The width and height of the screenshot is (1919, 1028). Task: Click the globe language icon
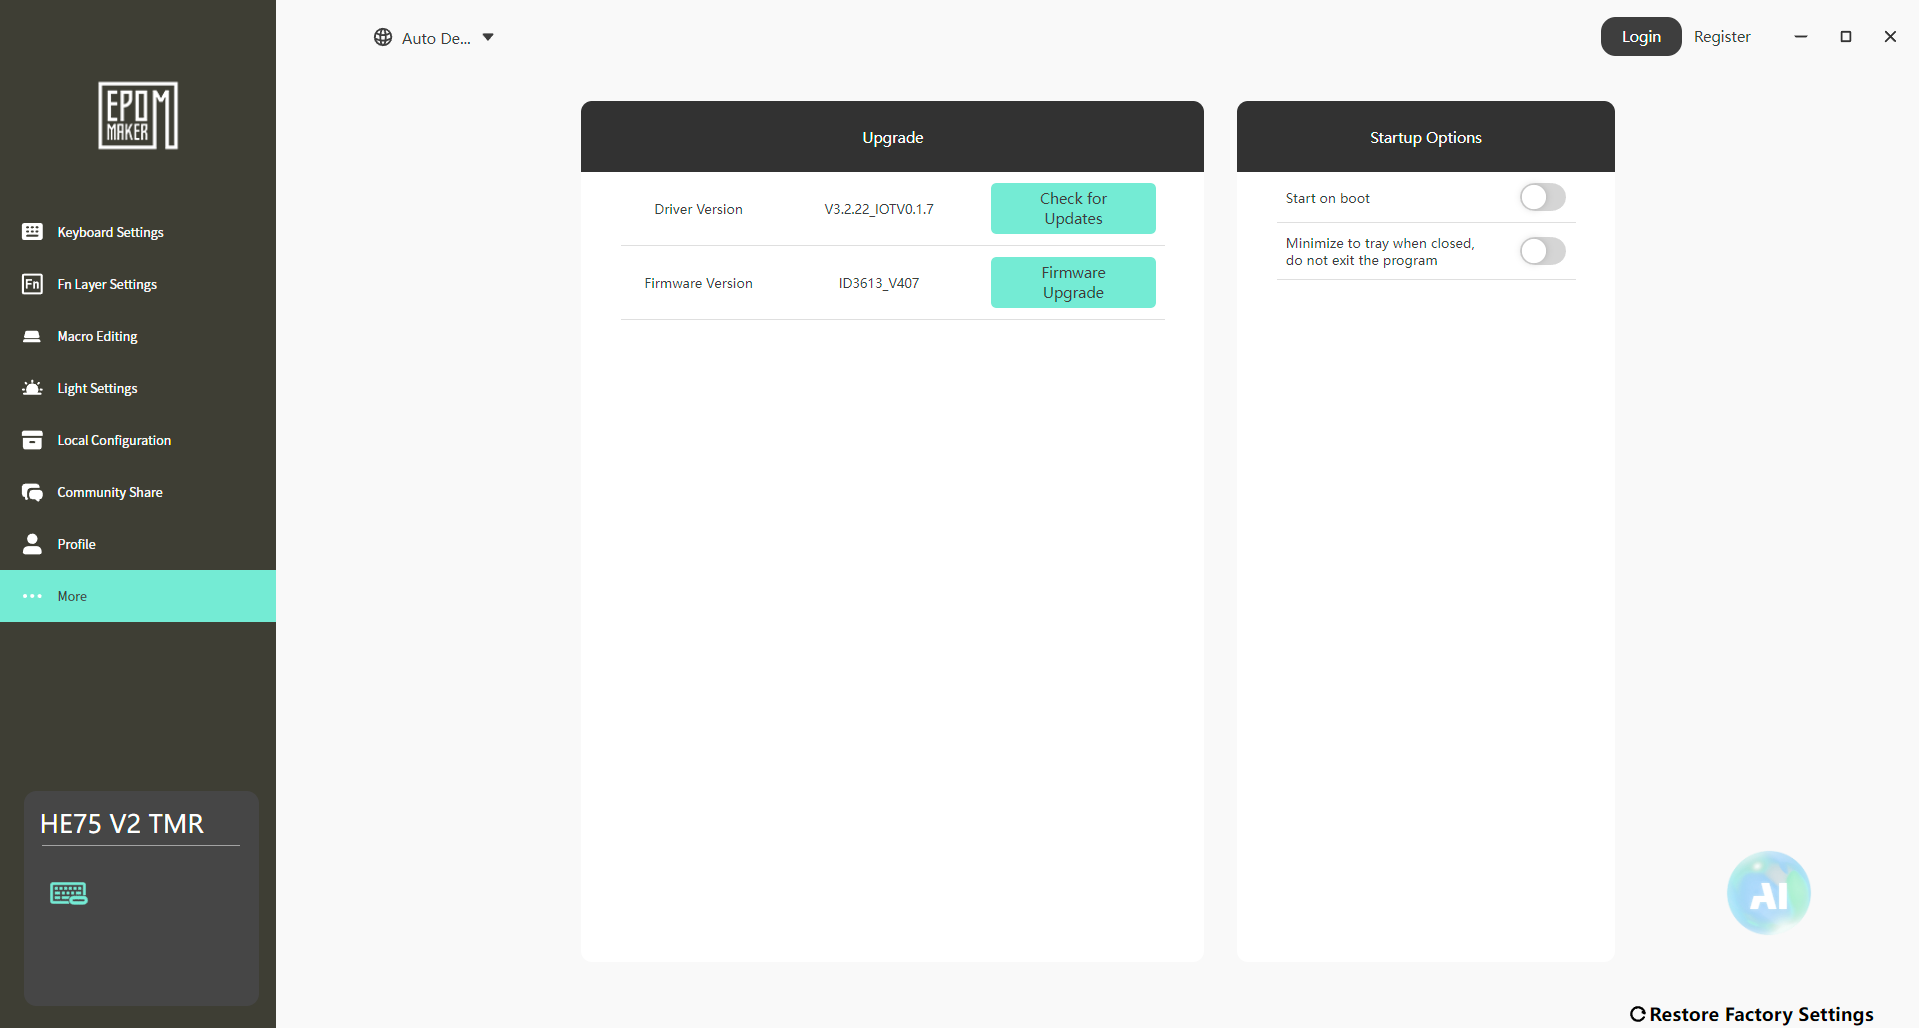point(383,37)
